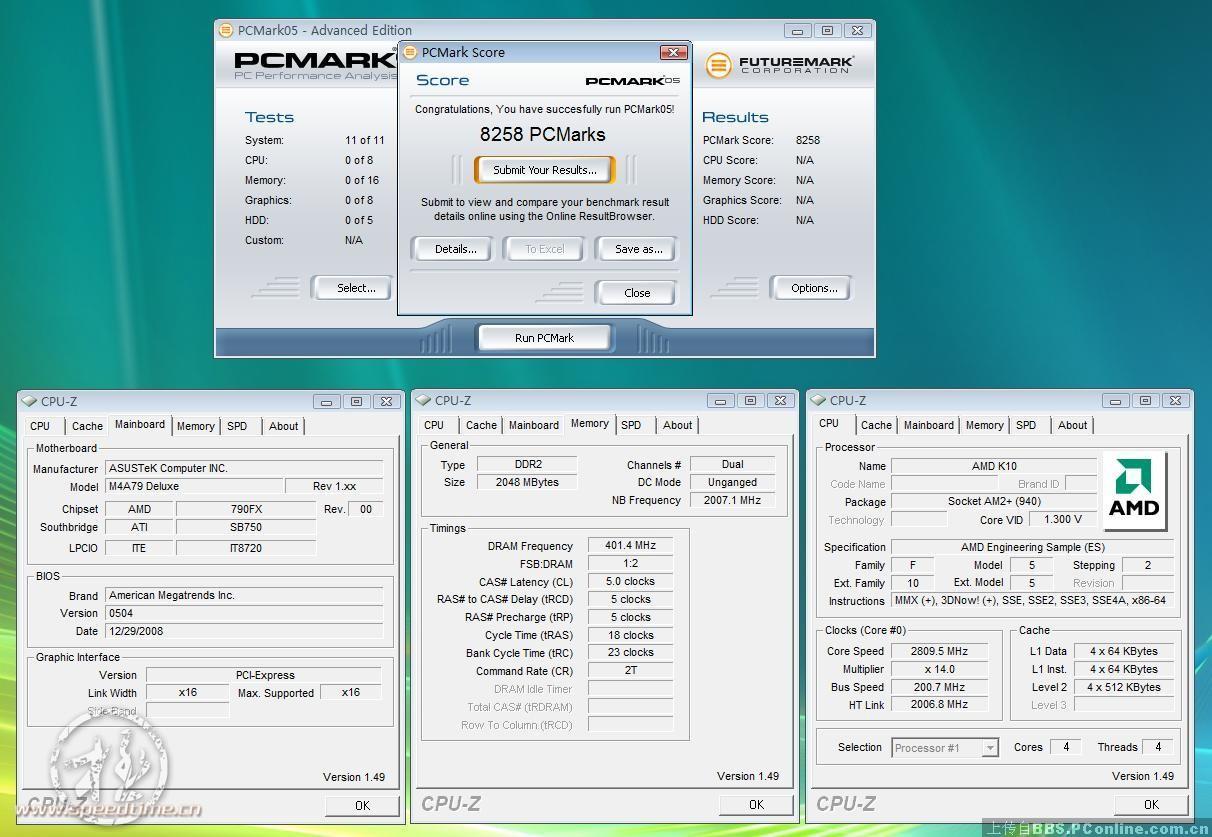The width and height of the screenshot is (1212, 837).
Task: Click Save as... in score dialog
Action: pos(638,249)
